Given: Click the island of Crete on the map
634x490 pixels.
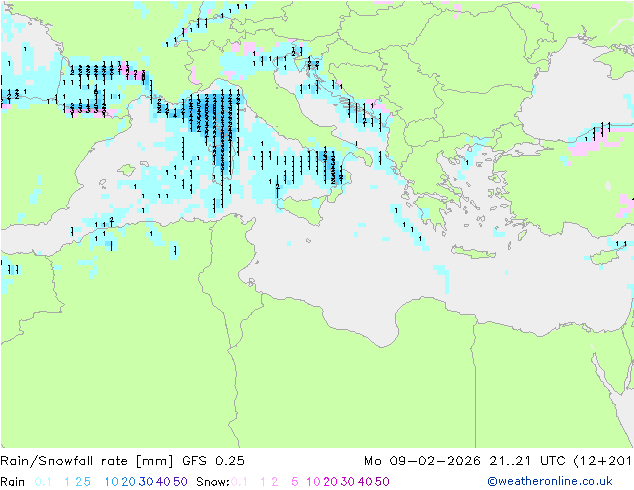Looking at the screenshot, I should tap(473, 252).
